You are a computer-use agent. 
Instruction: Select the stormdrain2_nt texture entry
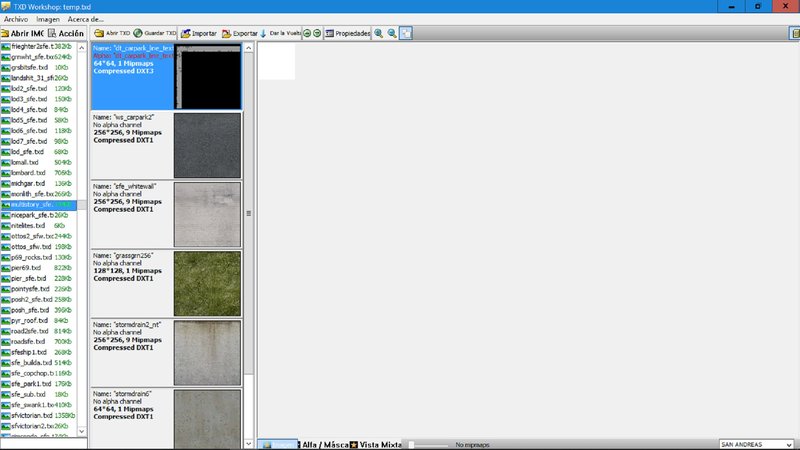click(166, 353)
